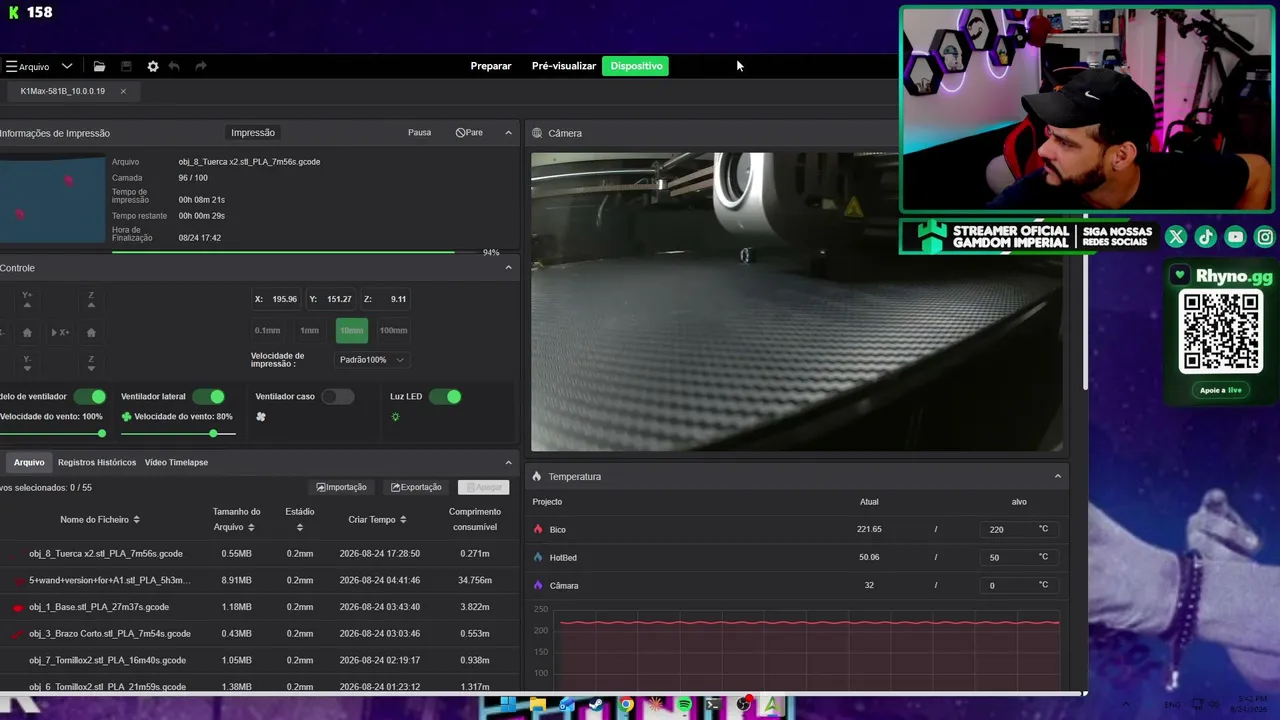This screenshot has width=1280, height=720.
Task: Open the Registros Históricos tab
Action: (97, 463)
